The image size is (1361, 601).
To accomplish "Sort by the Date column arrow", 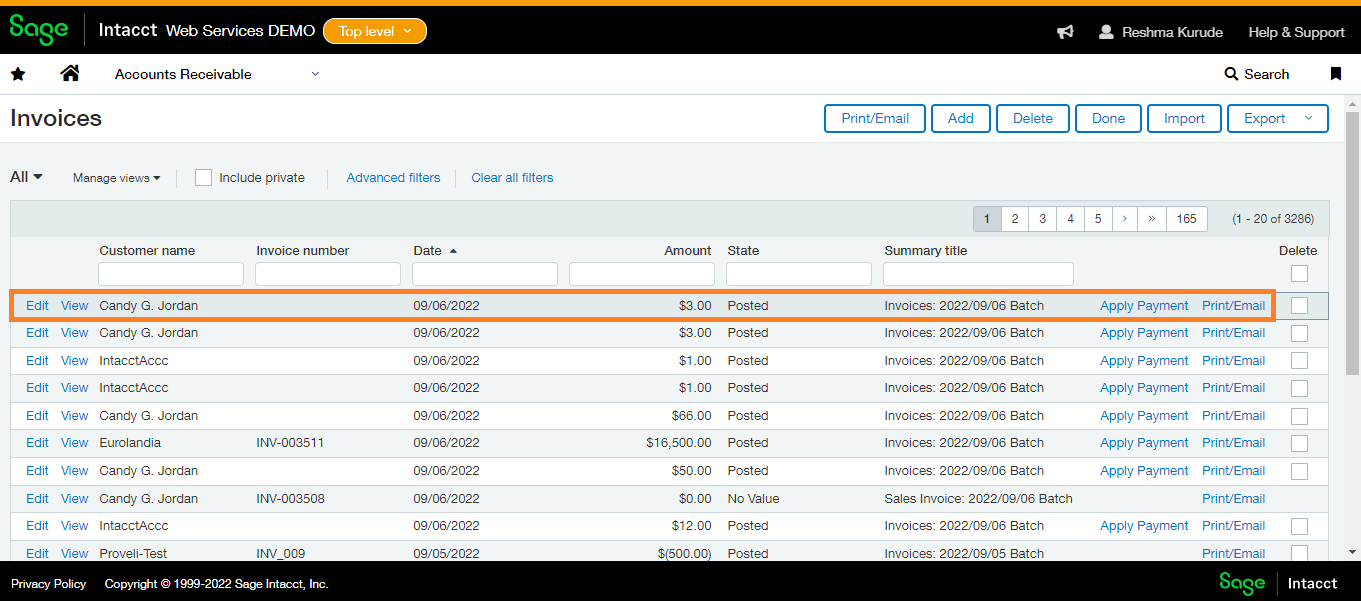I will 453,251.
